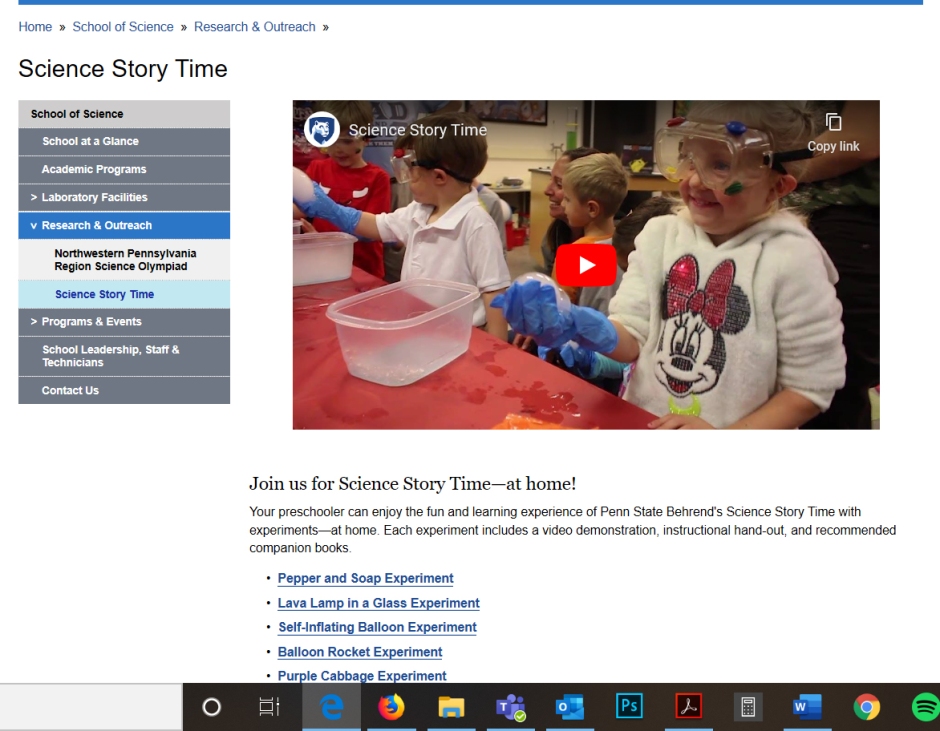The height and width of the screenshot is (731, 940).
Task: Open Spotify from the taskbar
Action: [x=926, y=707]
